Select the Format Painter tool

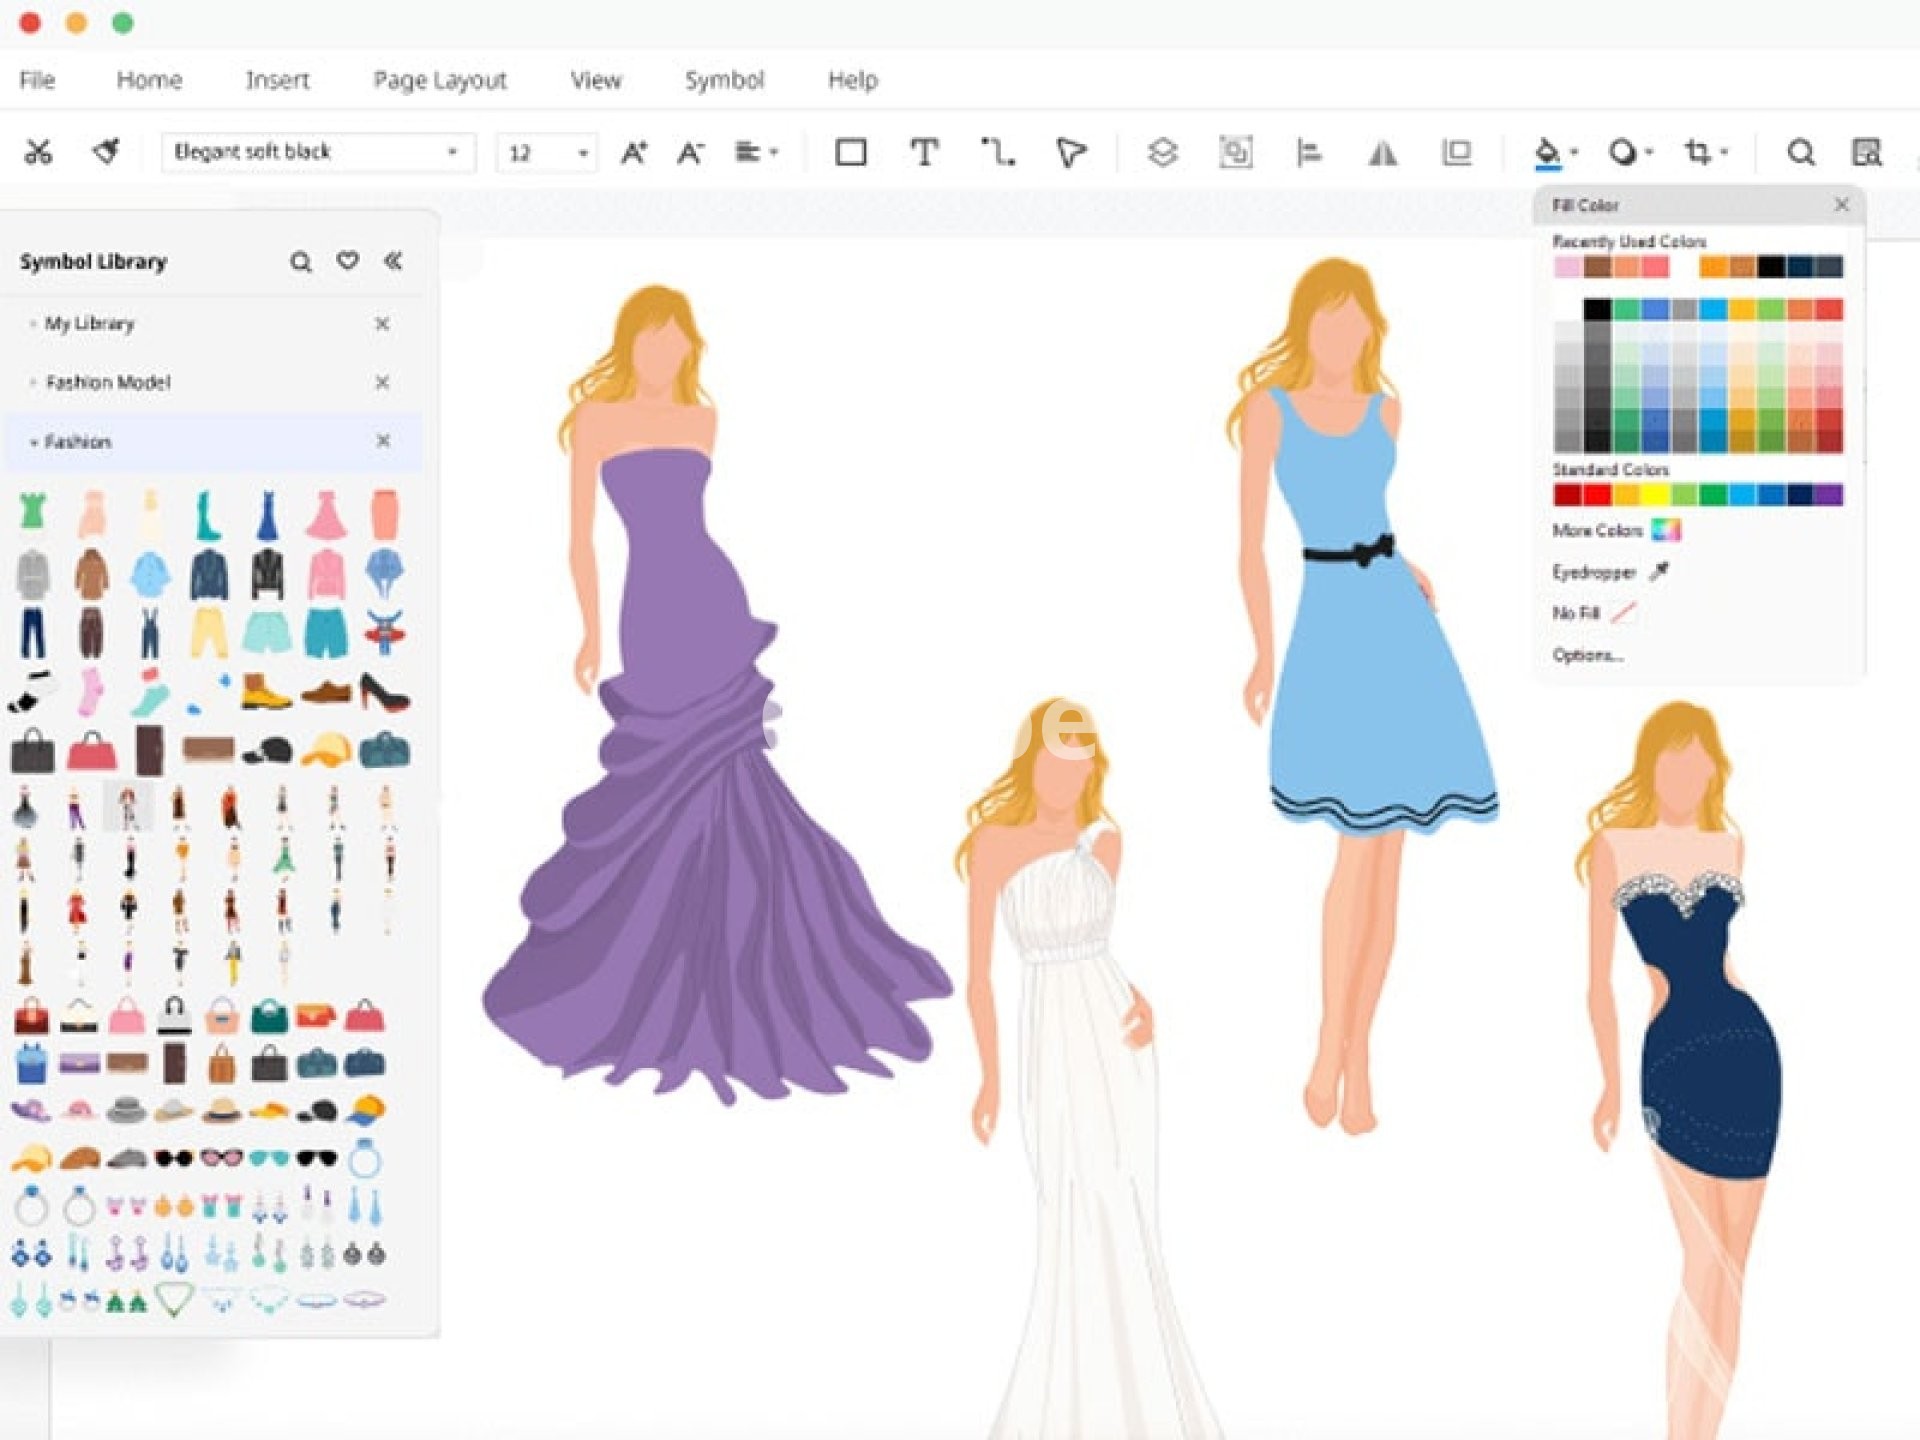click(x=106, y=152)
